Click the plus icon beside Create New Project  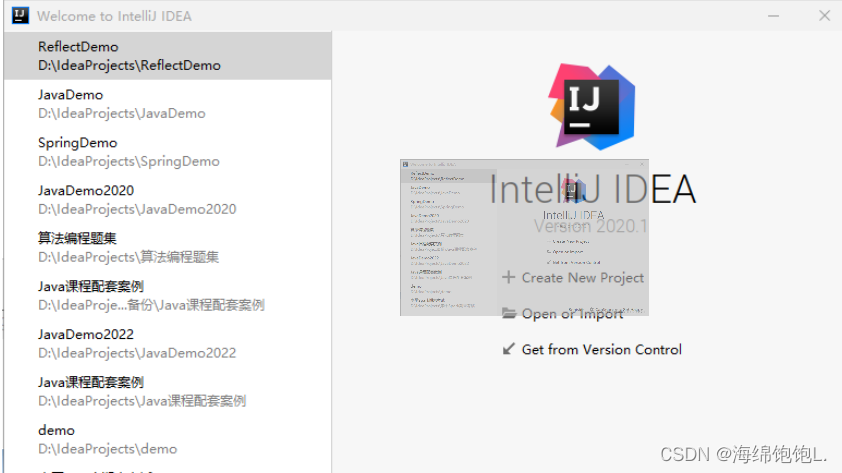tap(509, 277)
